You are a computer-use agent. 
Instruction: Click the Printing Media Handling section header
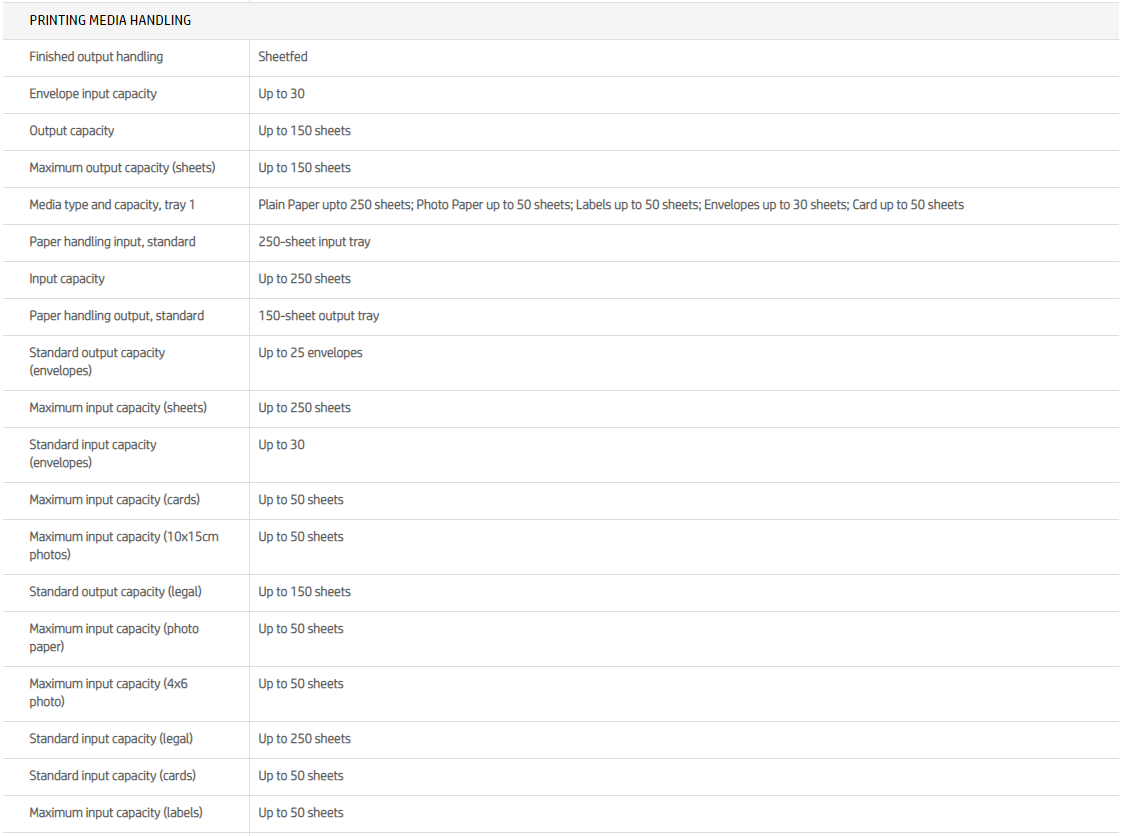110,20
